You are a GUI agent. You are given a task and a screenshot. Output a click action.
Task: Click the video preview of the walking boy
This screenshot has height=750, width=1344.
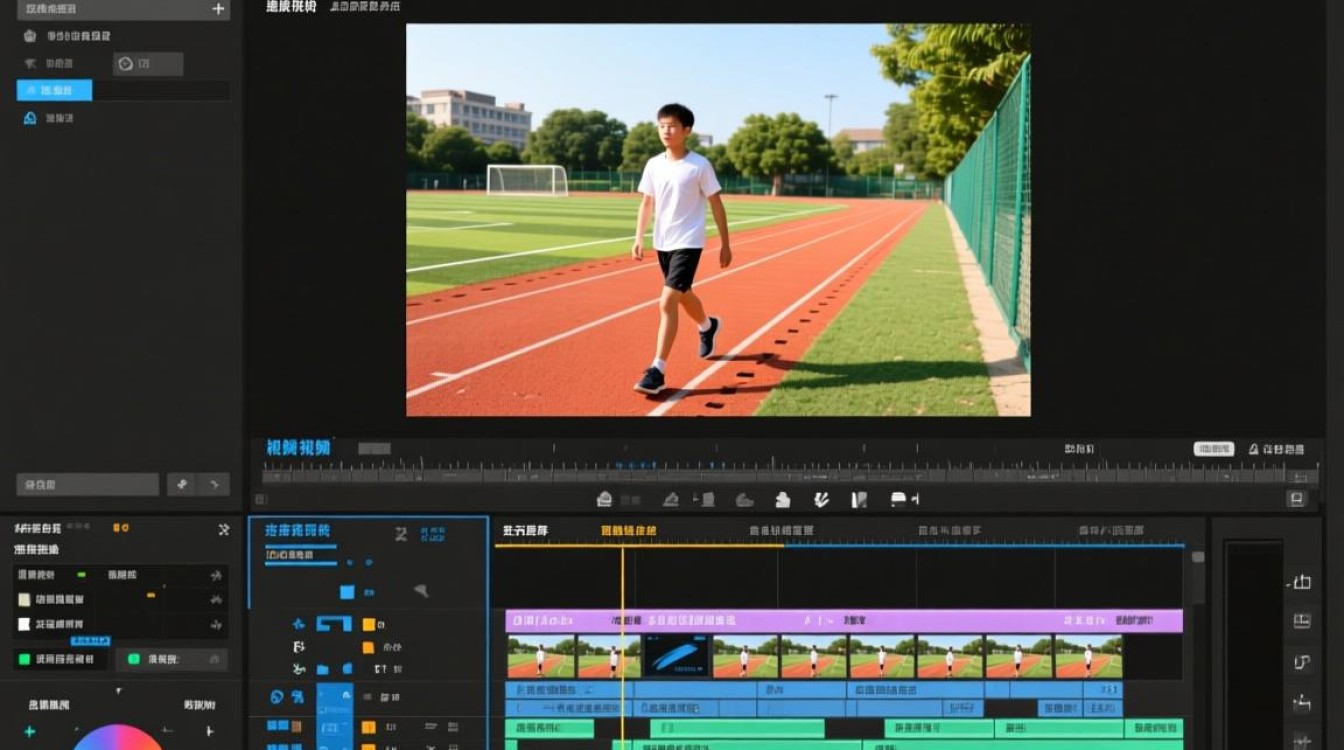[x=718, y=220]
